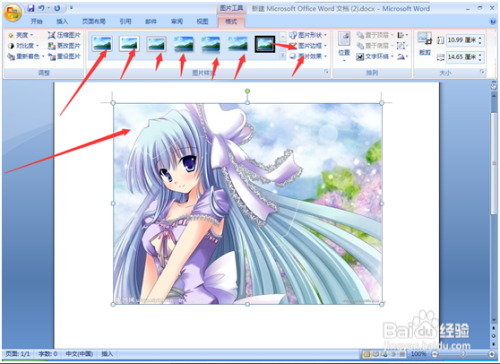Apply fifth picture style with reflection

coord(211,44)
